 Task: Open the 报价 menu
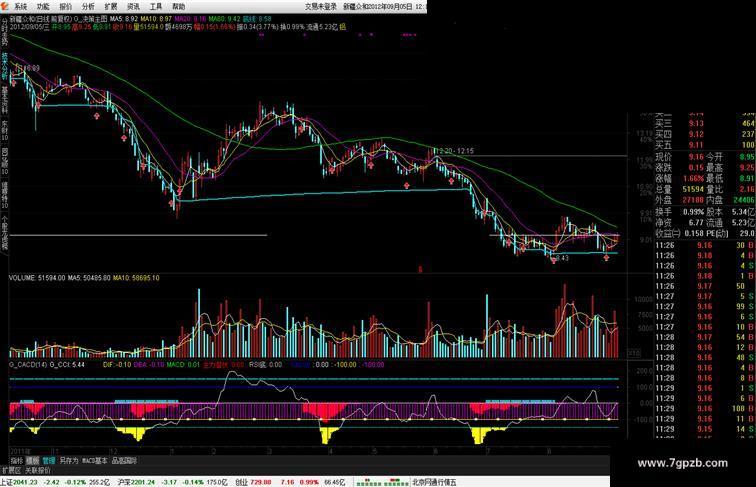pos(66,7)
